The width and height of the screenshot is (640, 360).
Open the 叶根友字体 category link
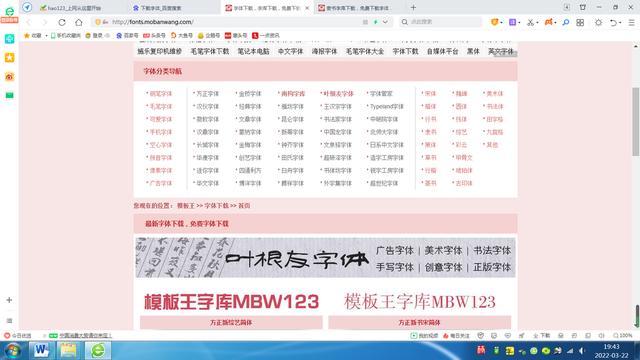(x=338, y=94)
